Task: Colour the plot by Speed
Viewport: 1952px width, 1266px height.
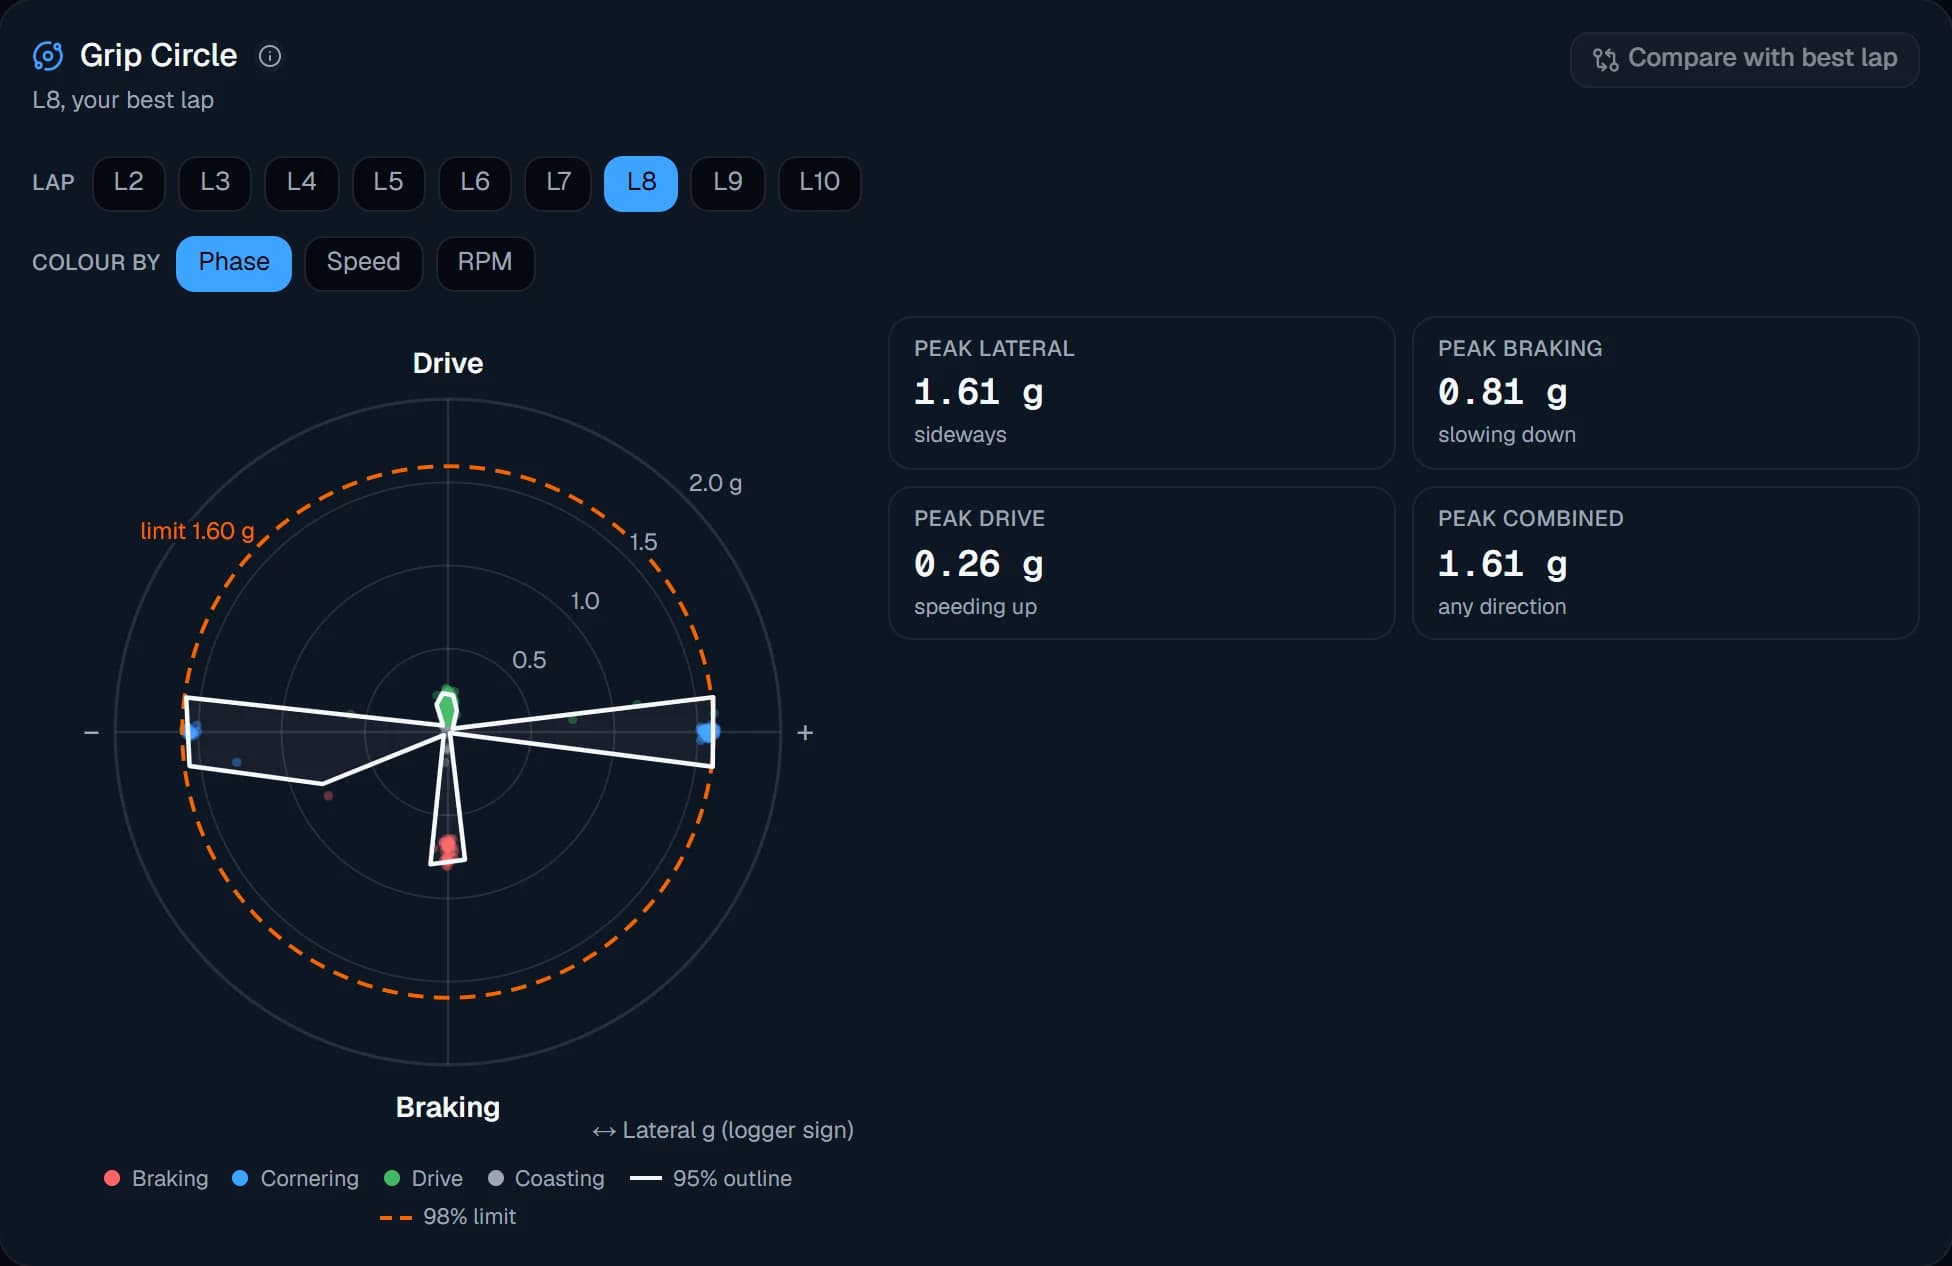Action: point(364,263)
